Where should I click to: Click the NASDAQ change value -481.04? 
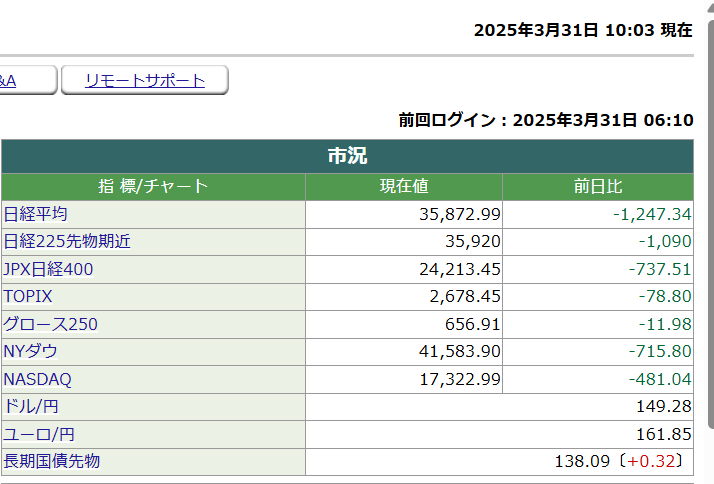(655, 380)
